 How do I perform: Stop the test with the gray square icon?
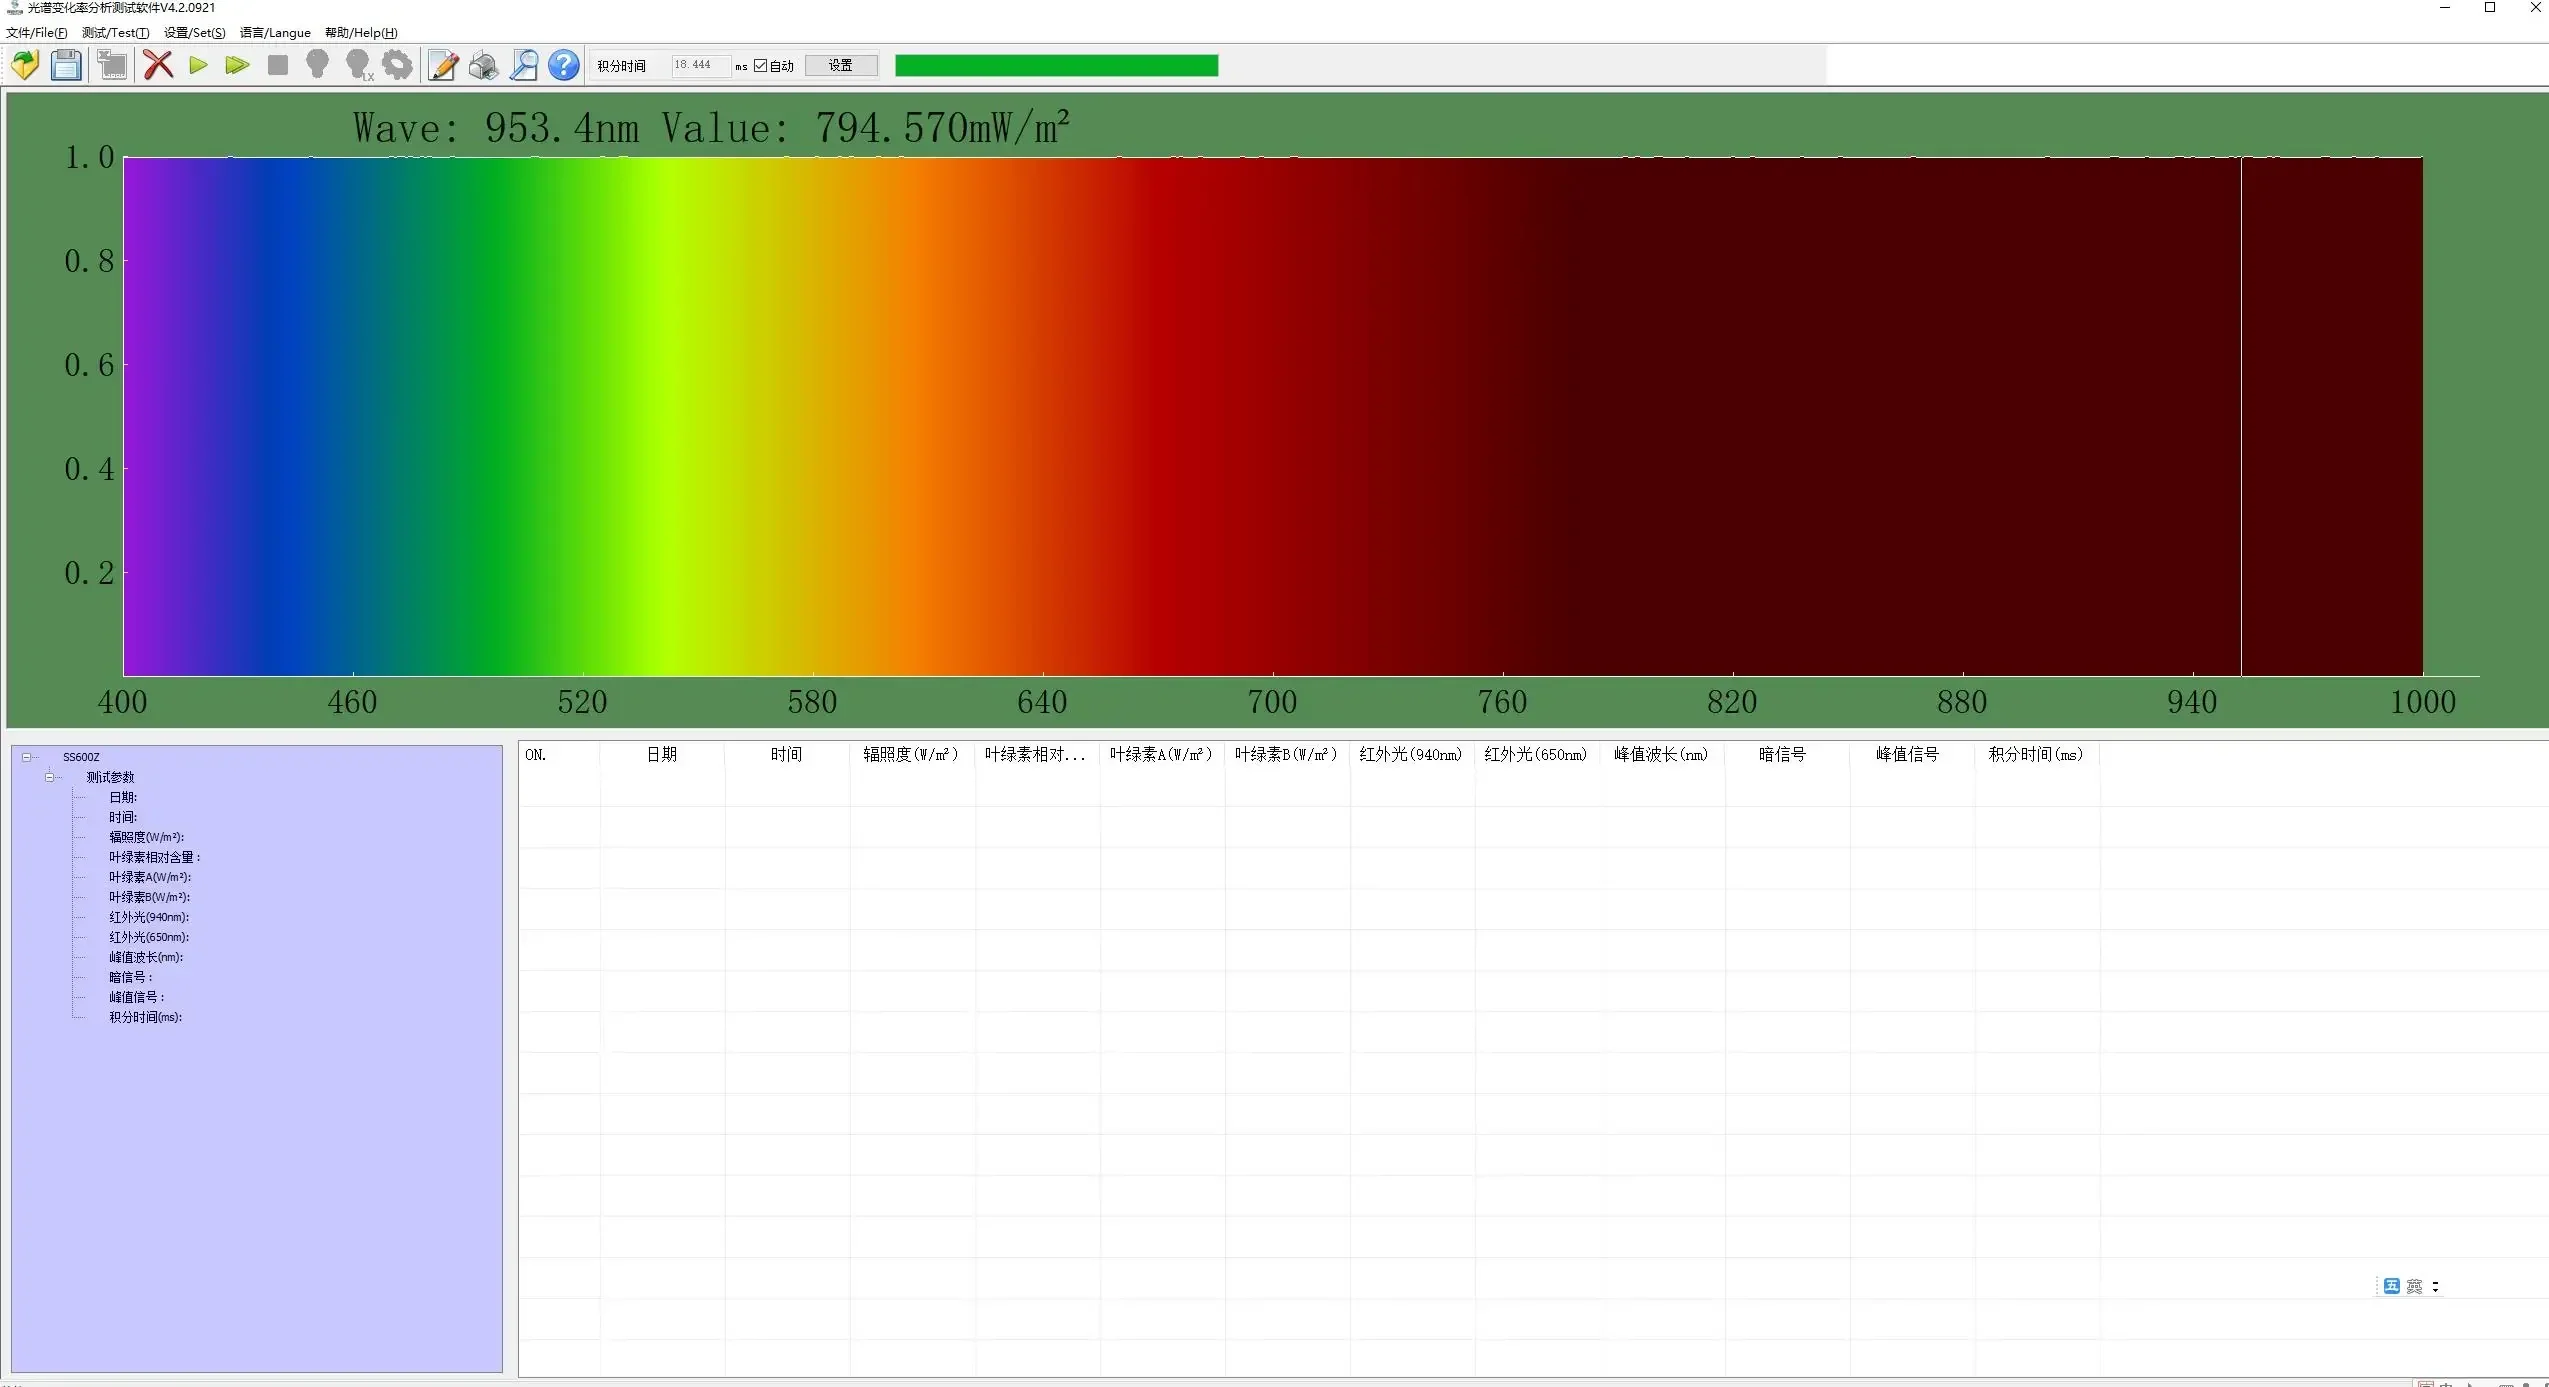point(278,65)
